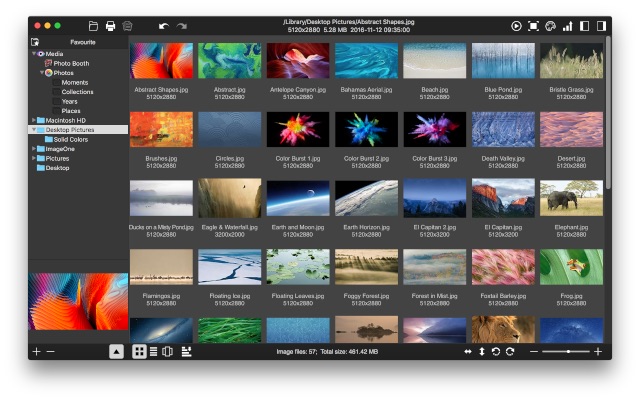Expand the ImageOne folder

point(33,149)
